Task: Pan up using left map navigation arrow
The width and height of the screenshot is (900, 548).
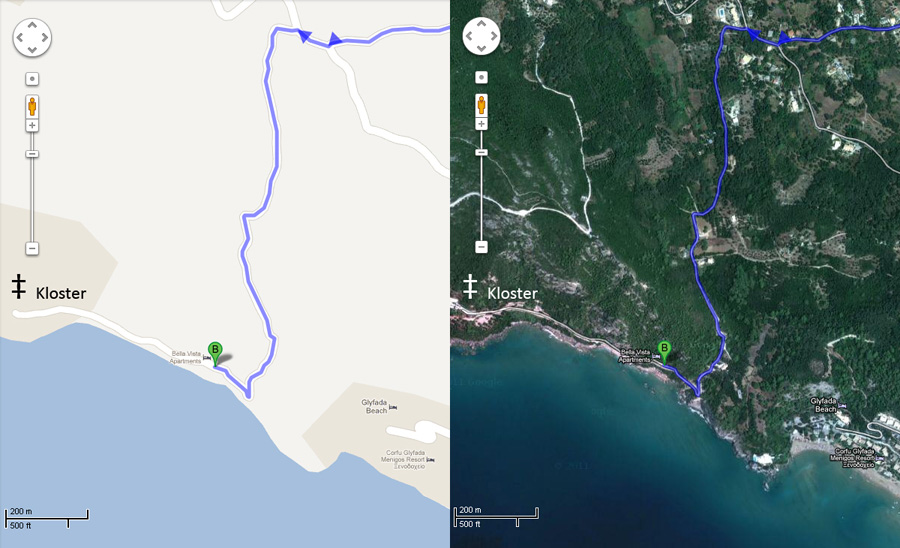Action: click(x=32, y=25)
